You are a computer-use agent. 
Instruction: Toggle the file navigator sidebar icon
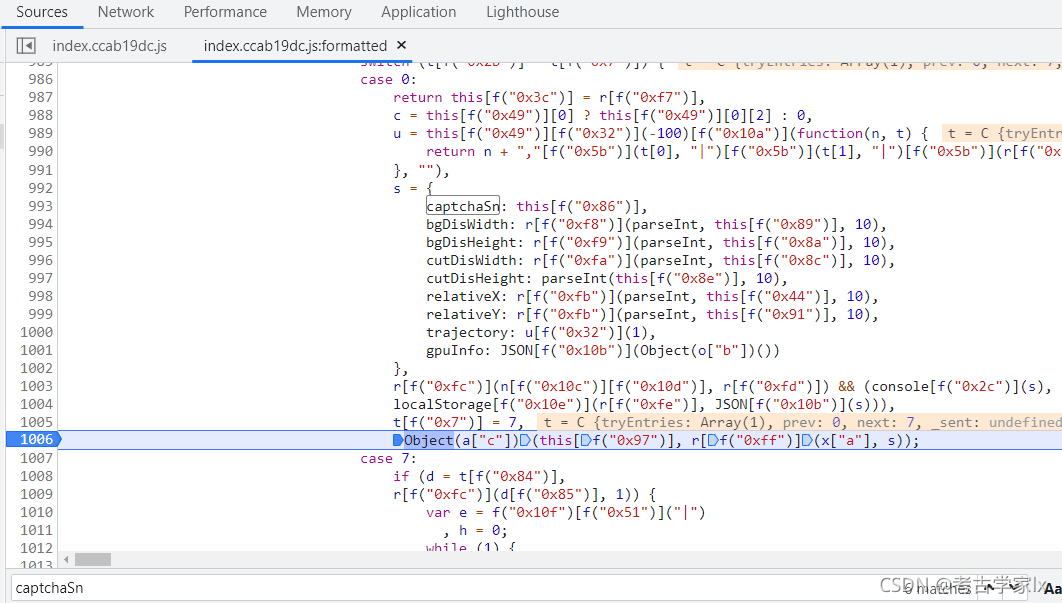coord(26,45)
